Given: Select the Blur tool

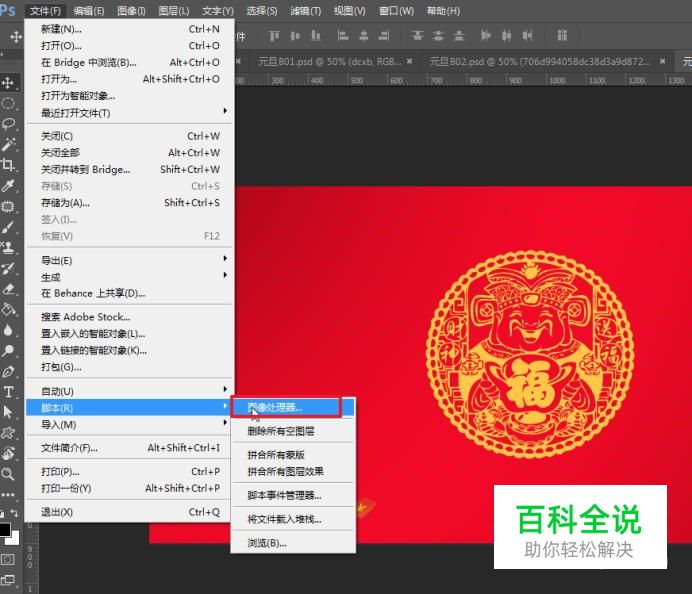Looking at the screenshot, I should pos(8,330).
